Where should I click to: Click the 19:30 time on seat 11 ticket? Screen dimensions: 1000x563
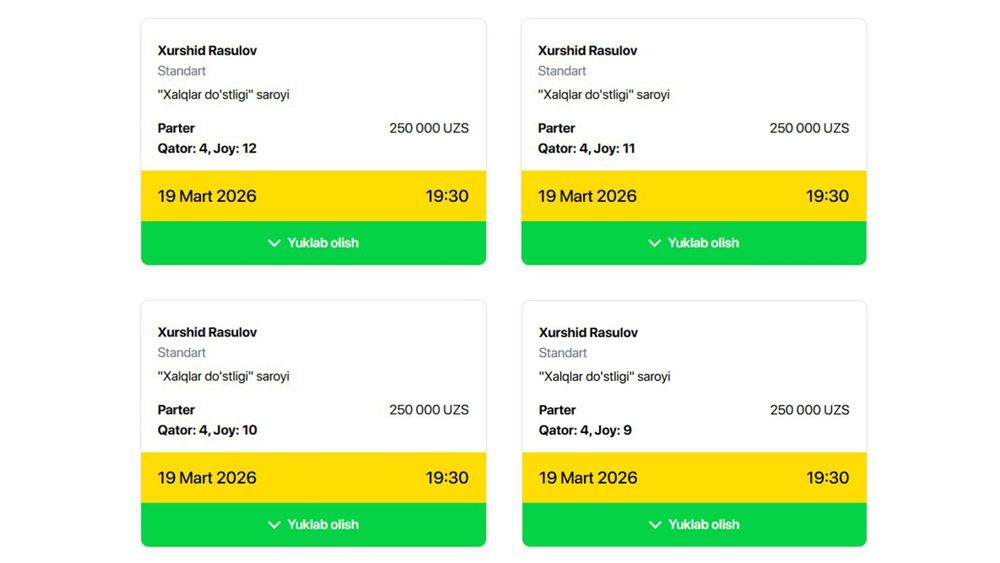827,196
